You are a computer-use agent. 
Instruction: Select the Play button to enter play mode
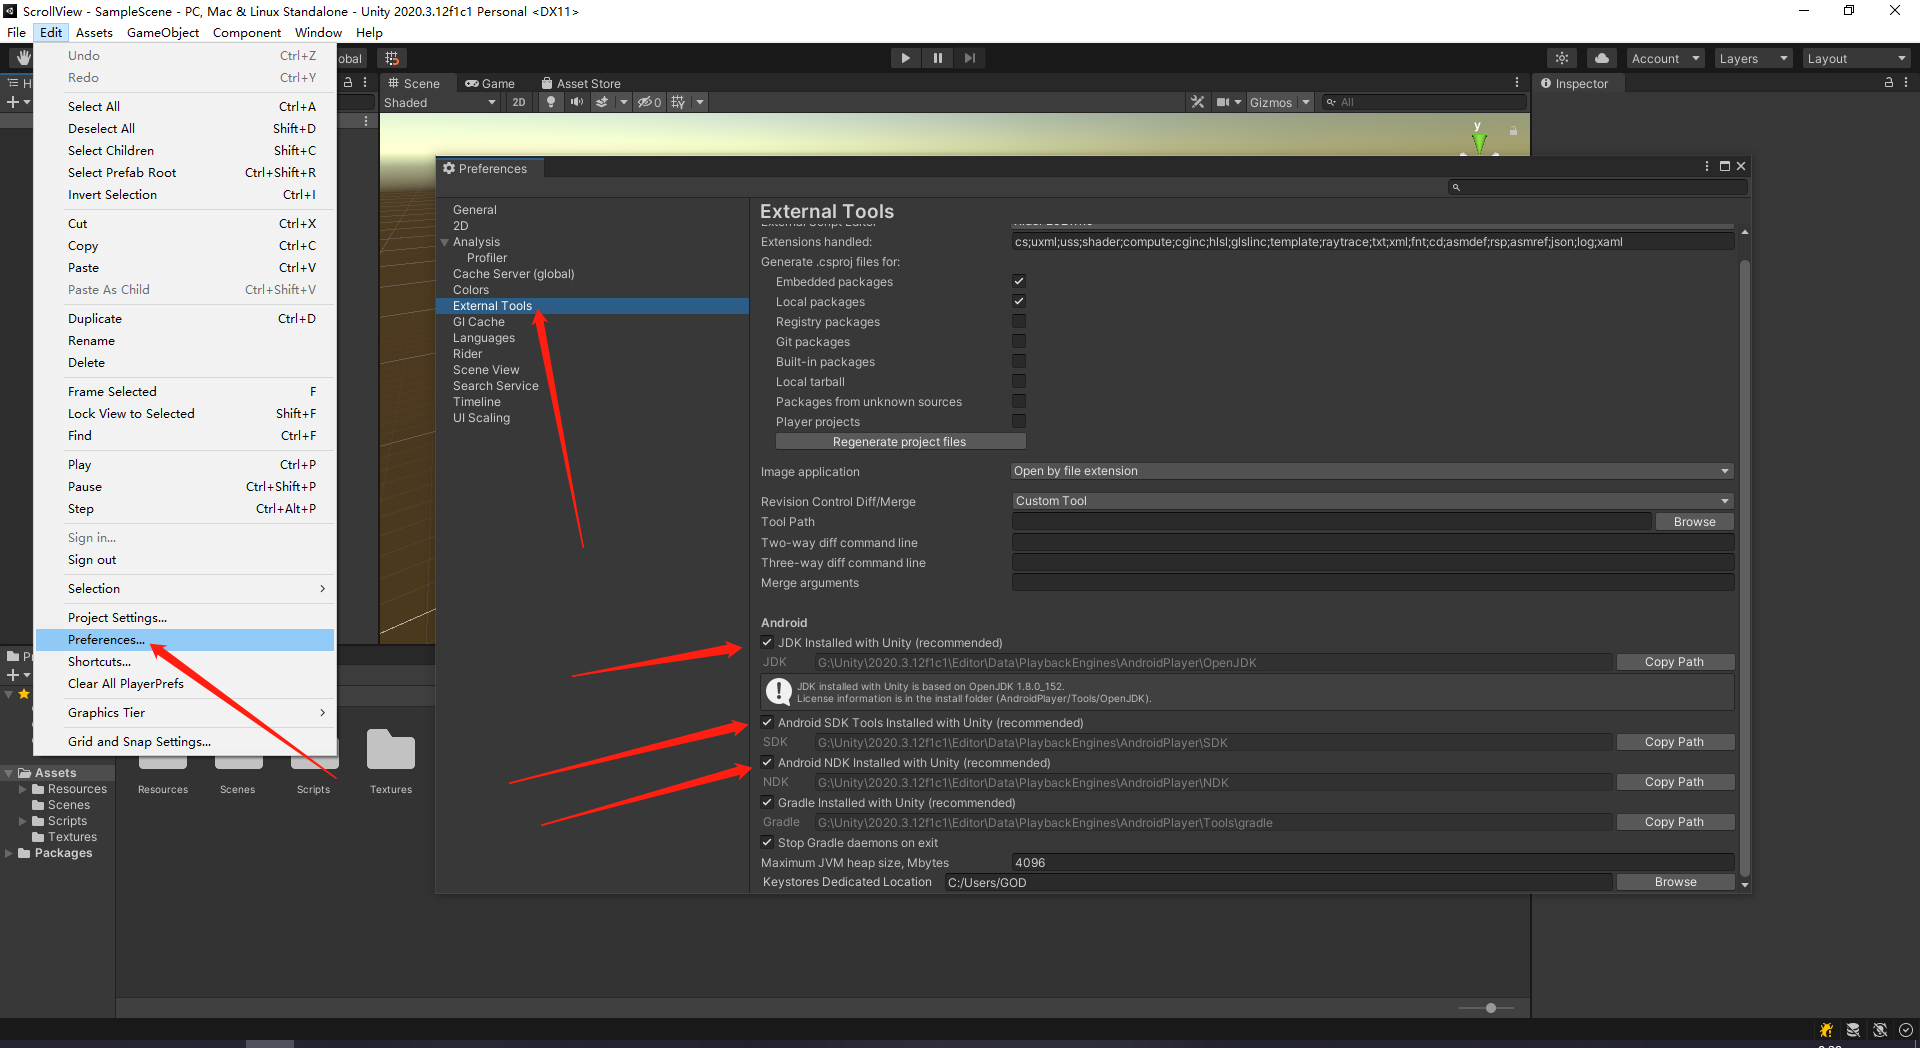[905, 57]
